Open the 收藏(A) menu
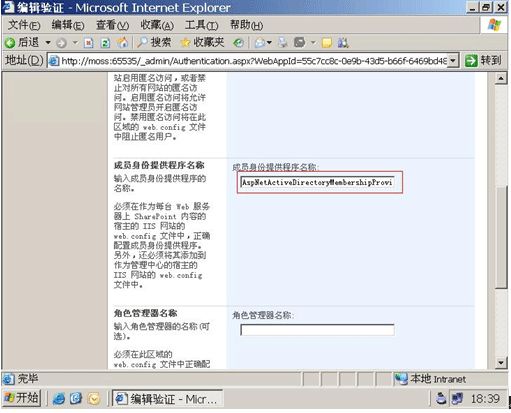The width and height of the screenshot is (511, 413). pyautogui.click(x=157, y=25)
